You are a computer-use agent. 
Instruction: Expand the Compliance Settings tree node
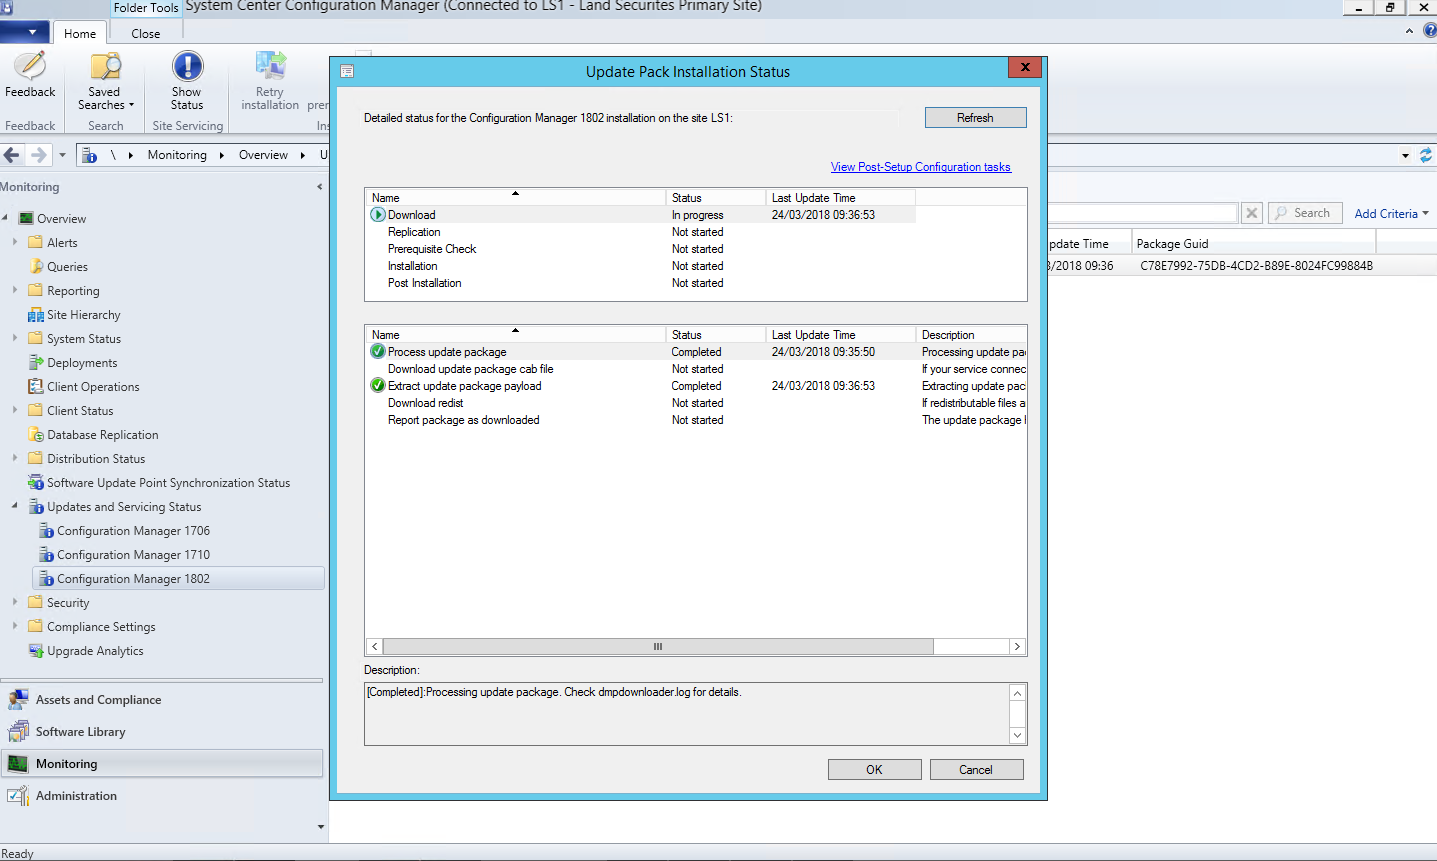(x=15, y=626)
